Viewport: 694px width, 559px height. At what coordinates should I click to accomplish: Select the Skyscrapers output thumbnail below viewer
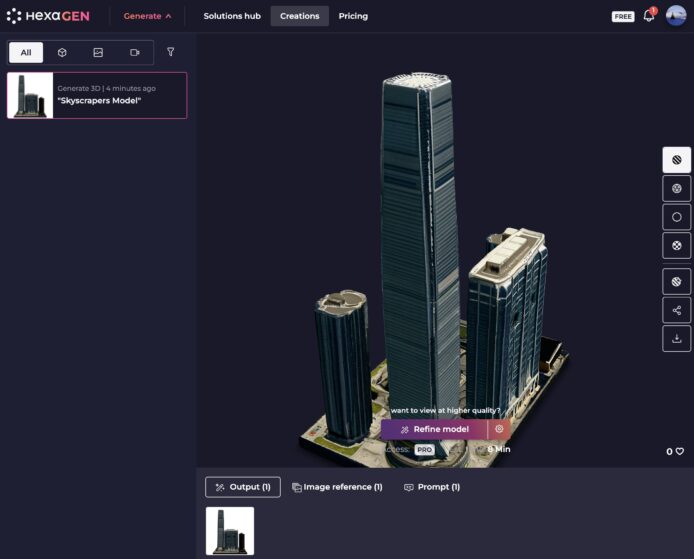(230, 530)
